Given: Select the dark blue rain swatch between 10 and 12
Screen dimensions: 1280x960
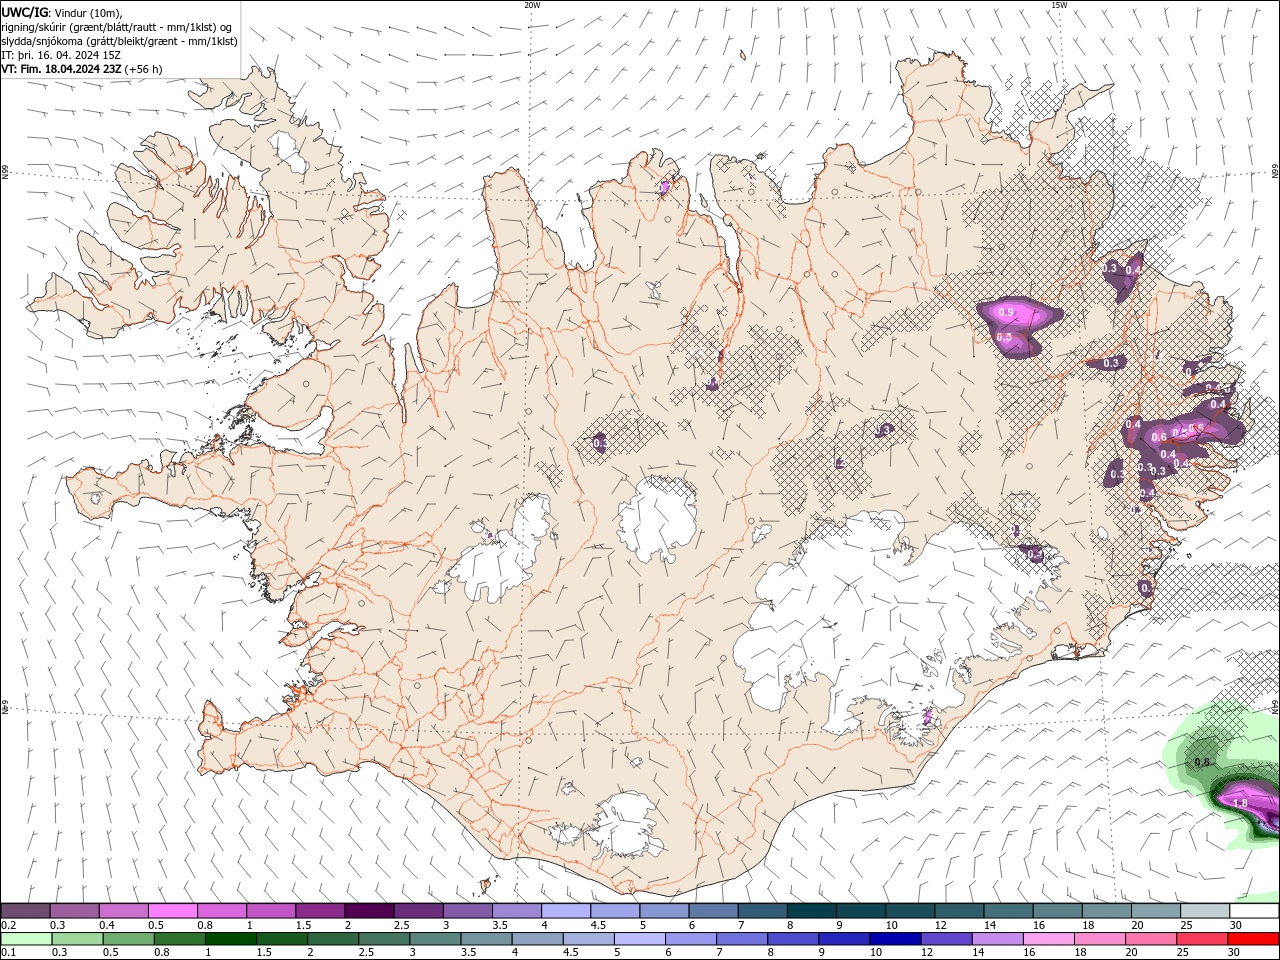Looking at the screenshot, I should (x=895, y=938).
